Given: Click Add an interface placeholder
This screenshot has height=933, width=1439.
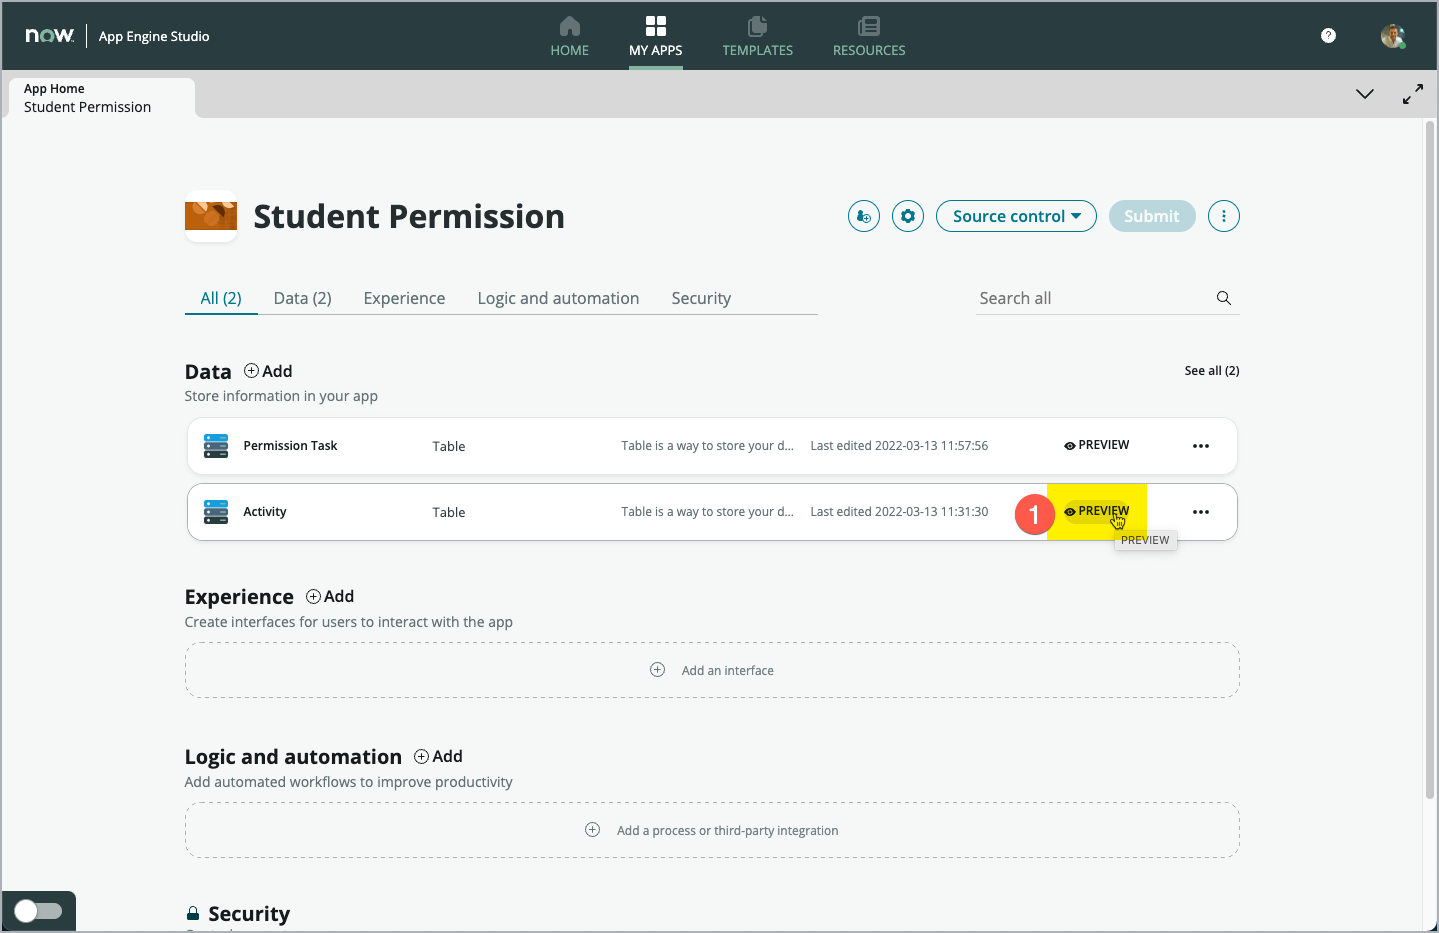Looking at the screenshot, I should click(712, 670).
